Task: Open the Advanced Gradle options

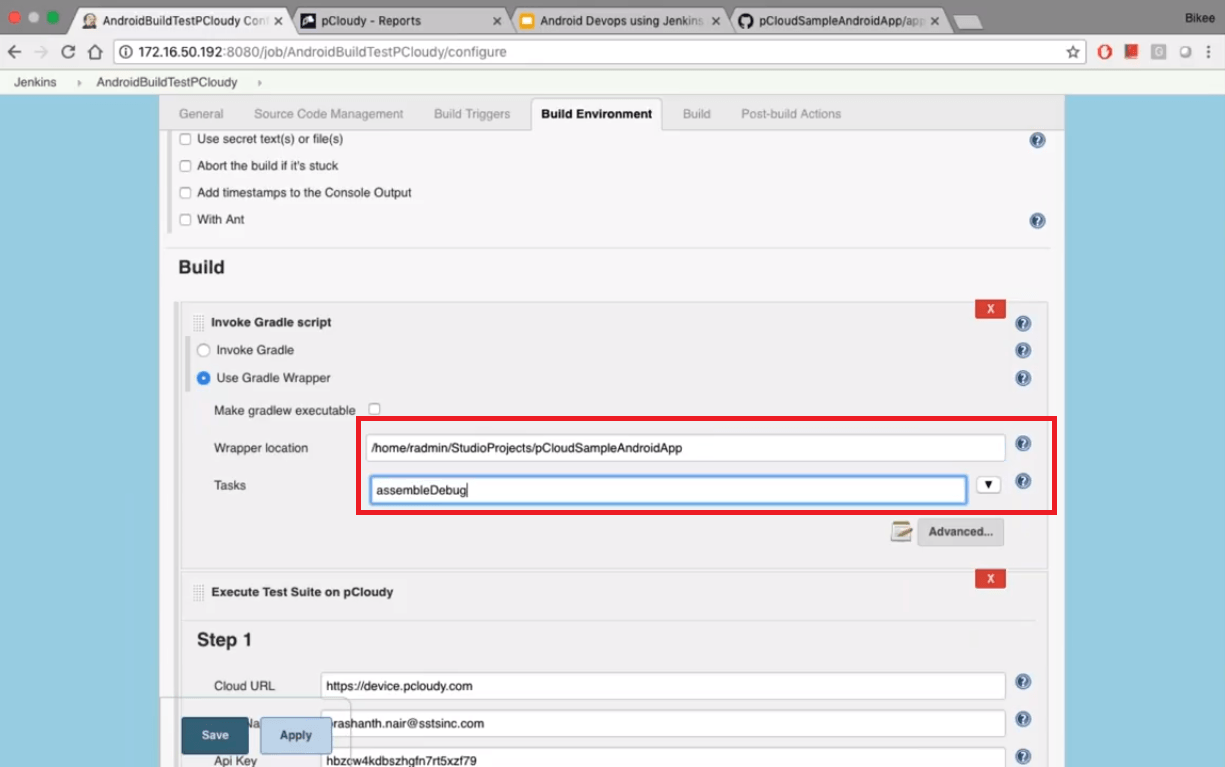Action: pyautogui.click(x=960, y=532)
